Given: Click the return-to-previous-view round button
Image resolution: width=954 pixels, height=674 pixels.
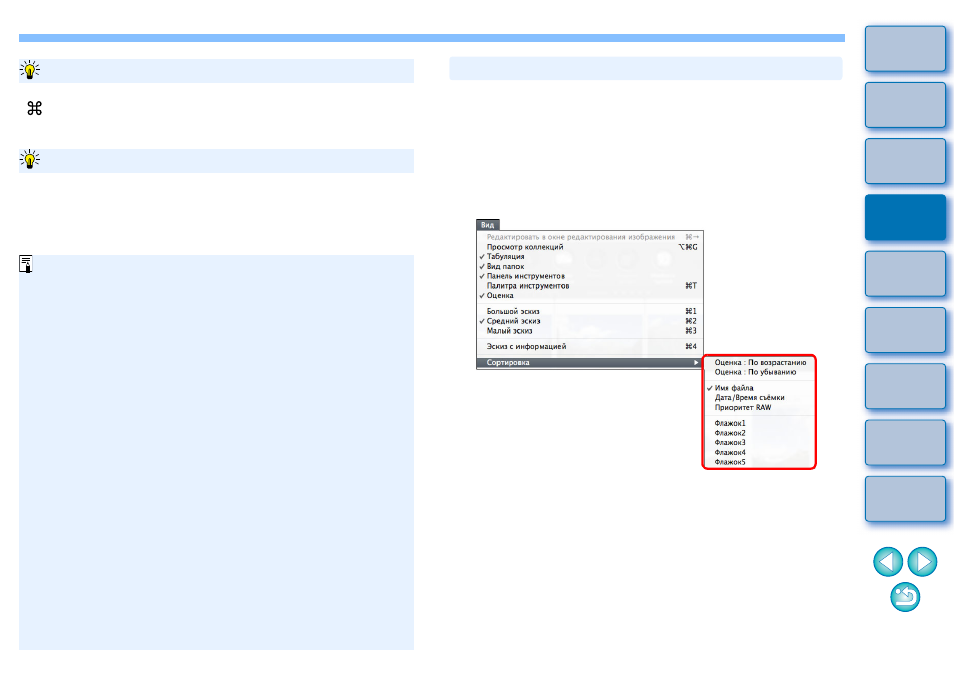Looking at the screenshot, I should [905, 596].
